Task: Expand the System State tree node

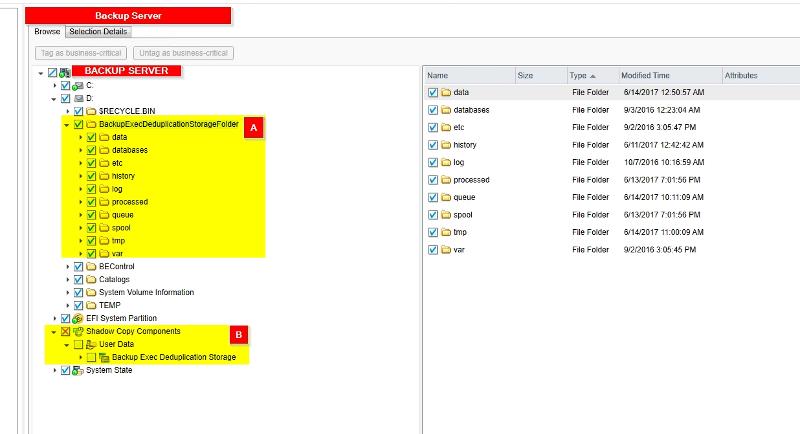Action: pyautogui.click(x=55, y=370)
